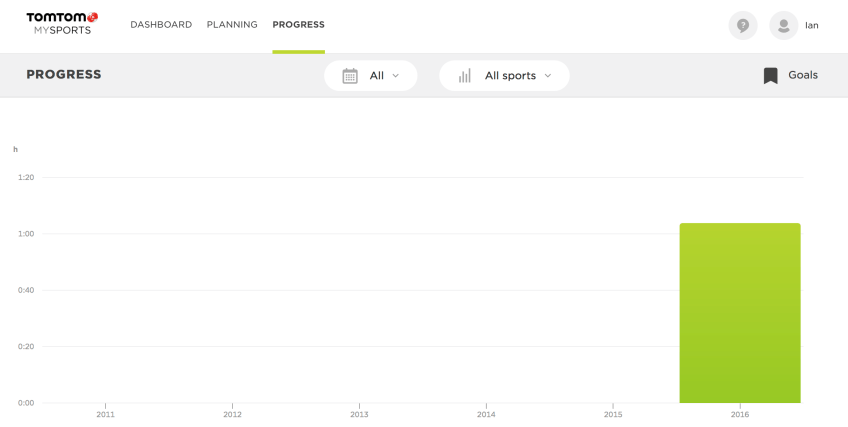Screen dimensions: 848x427
Task: Select the 2011 year label on axis
Action: (x=105, y=414)
